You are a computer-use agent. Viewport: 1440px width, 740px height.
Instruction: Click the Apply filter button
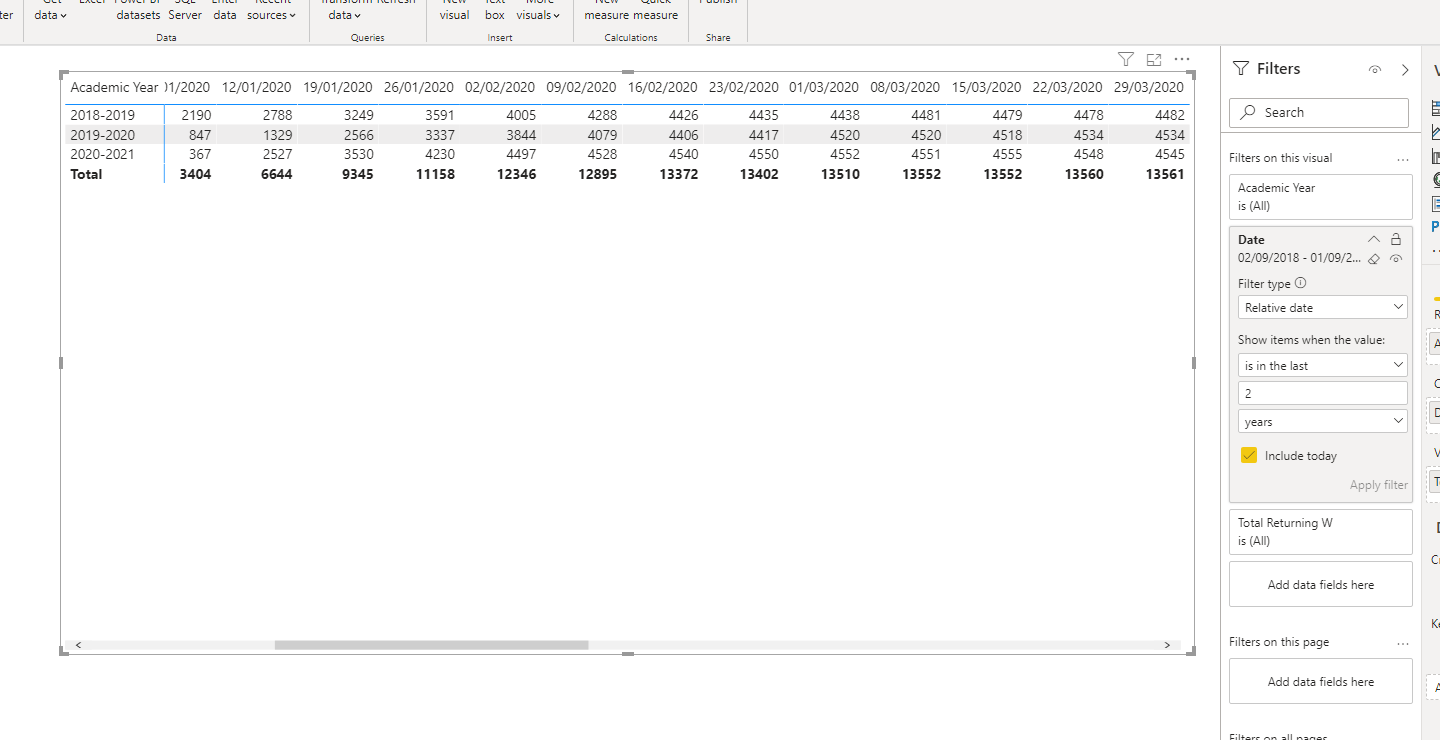1378,485
